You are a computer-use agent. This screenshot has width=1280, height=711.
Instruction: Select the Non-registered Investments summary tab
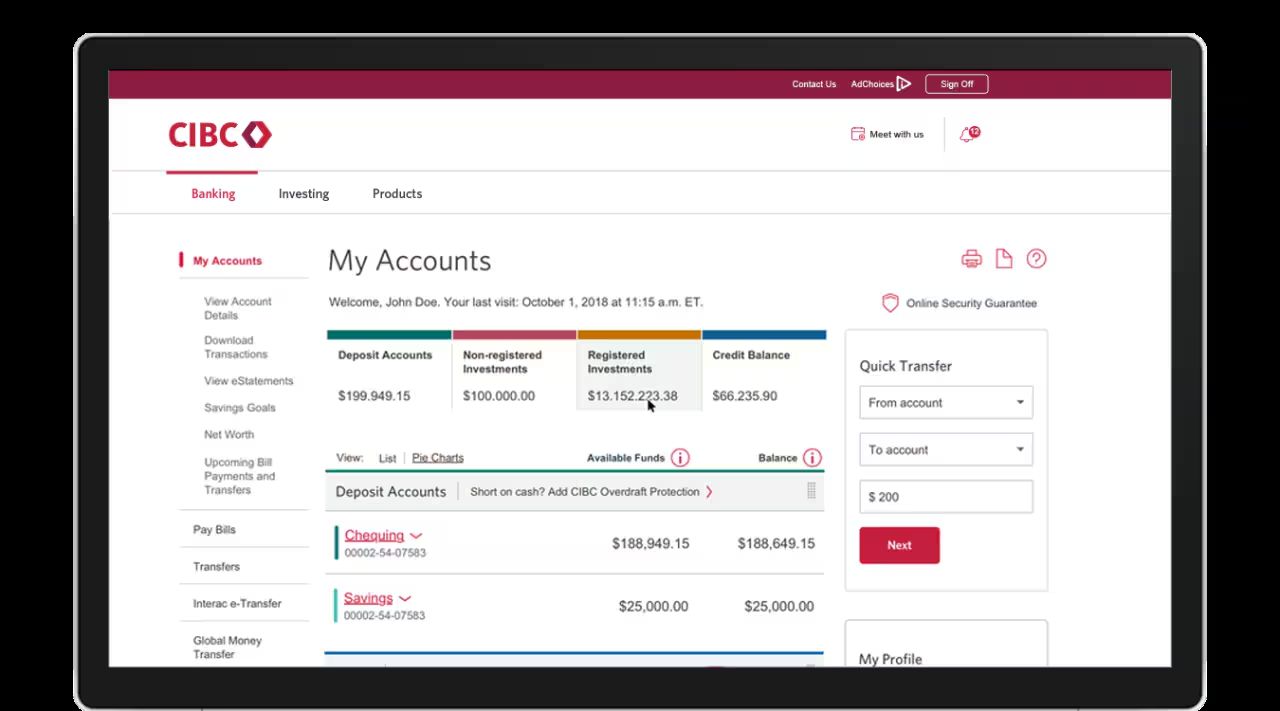(514, 370)
